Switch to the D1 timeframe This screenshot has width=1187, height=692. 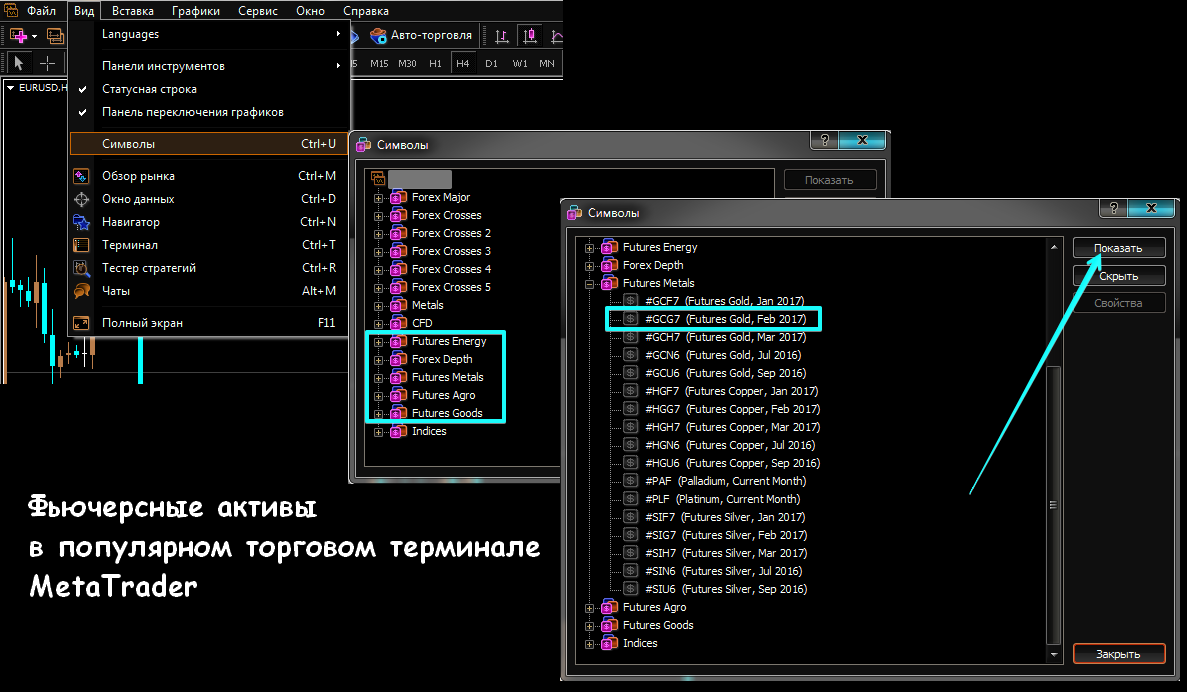pos(491,64)
